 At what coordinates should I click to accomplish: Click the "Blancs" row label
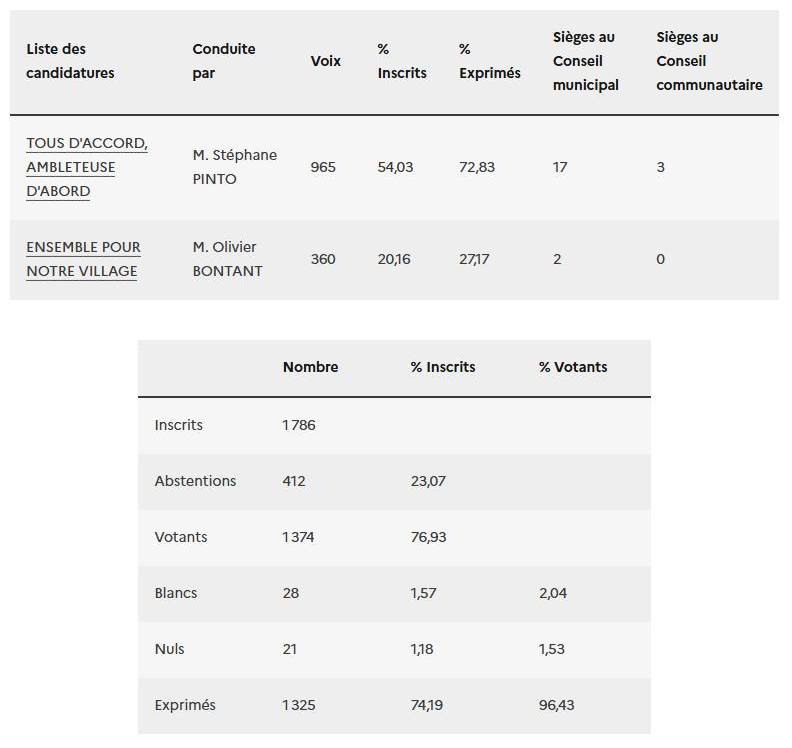(176, 593)
